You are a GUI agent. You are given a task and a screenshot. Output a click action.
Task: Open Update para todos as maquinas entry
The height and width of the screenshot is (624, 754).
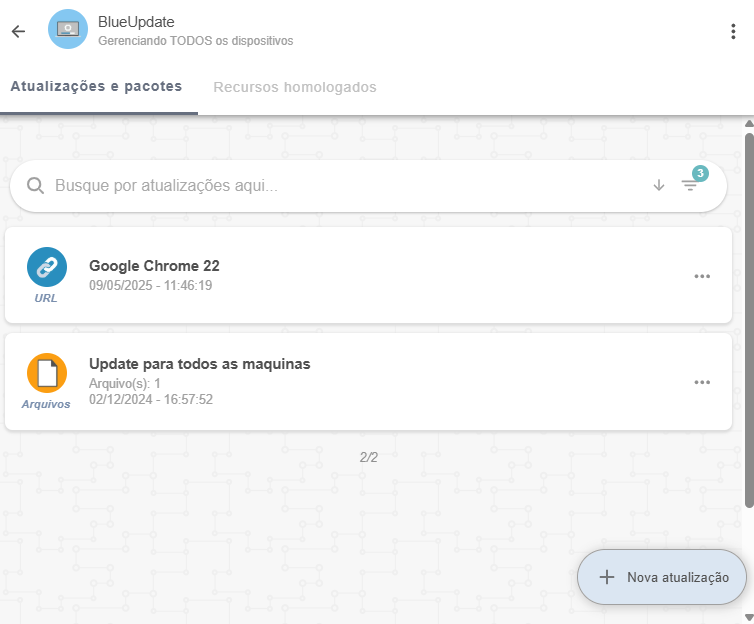click(199, 364)
